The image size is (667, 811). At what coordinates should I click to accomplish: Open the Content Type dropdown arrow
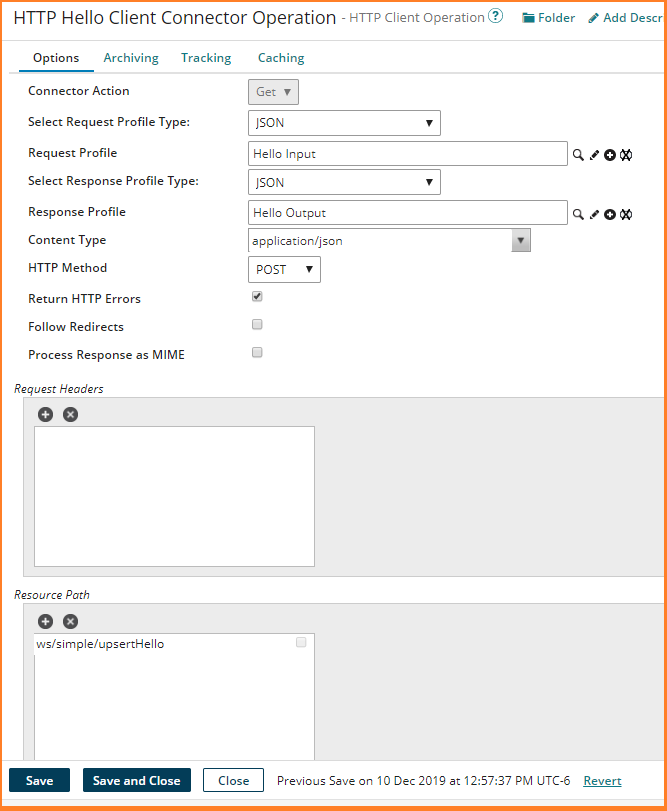coord(520,241)
